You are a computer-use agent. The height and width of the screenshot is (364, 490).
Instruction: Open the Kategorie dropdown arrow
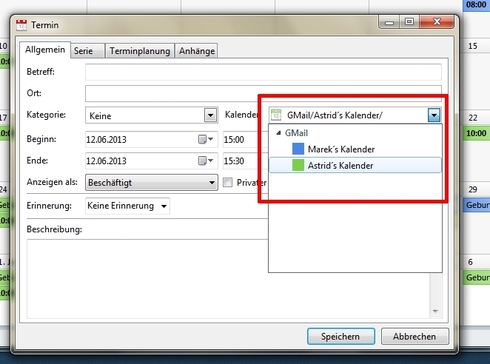[x=210, y=116]
